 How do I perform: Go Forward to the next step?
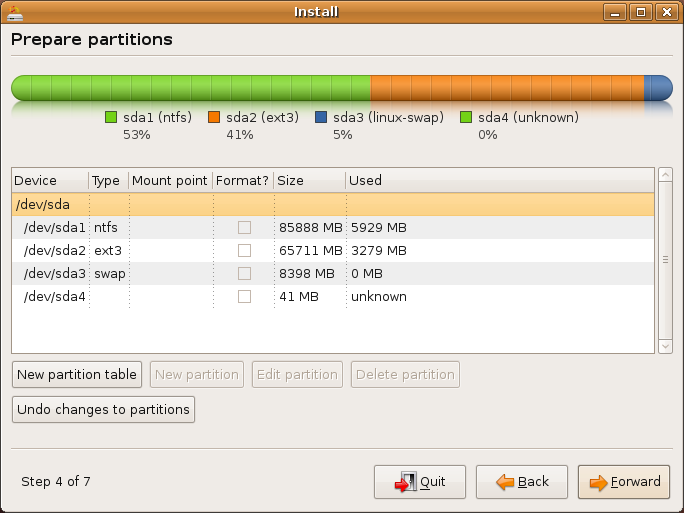tap(624, 482)
